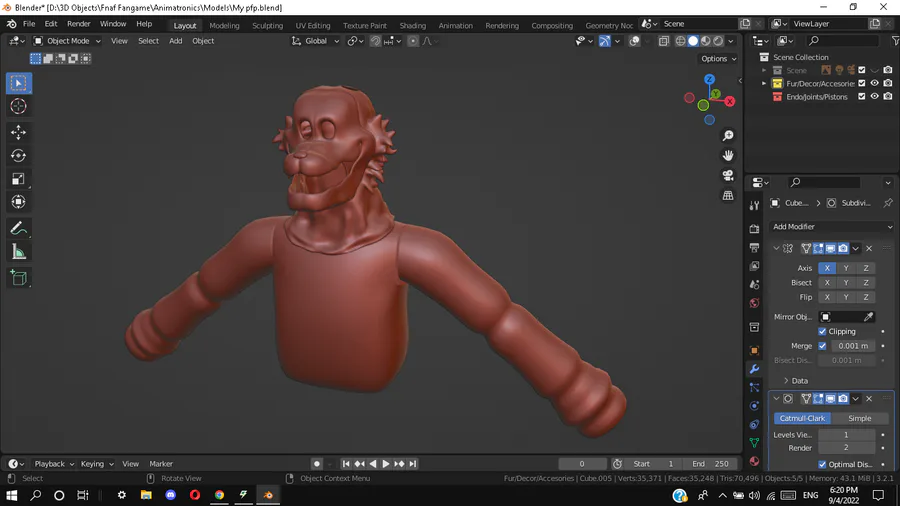Select the Annotate tool
The height and width of the screenshot is (506, 900).
[x=18, y=228]
